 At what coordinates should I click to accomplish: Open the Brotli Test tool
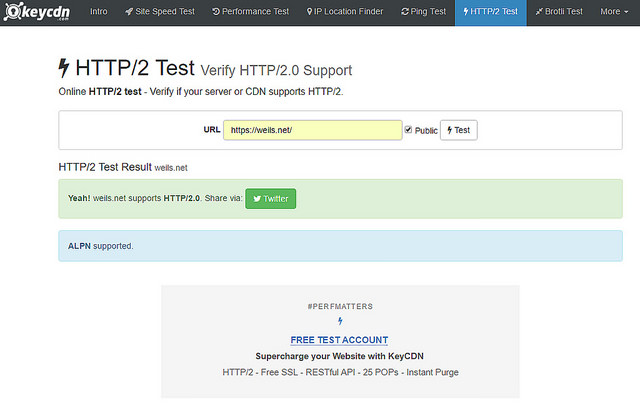point(558,12)
